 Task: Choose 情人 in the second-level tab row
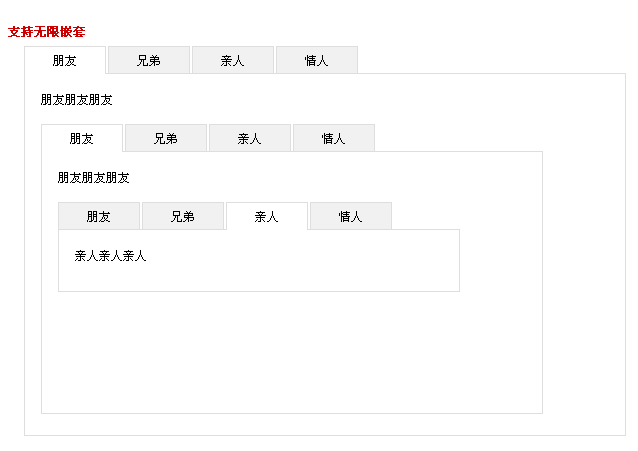pos(334,138)
